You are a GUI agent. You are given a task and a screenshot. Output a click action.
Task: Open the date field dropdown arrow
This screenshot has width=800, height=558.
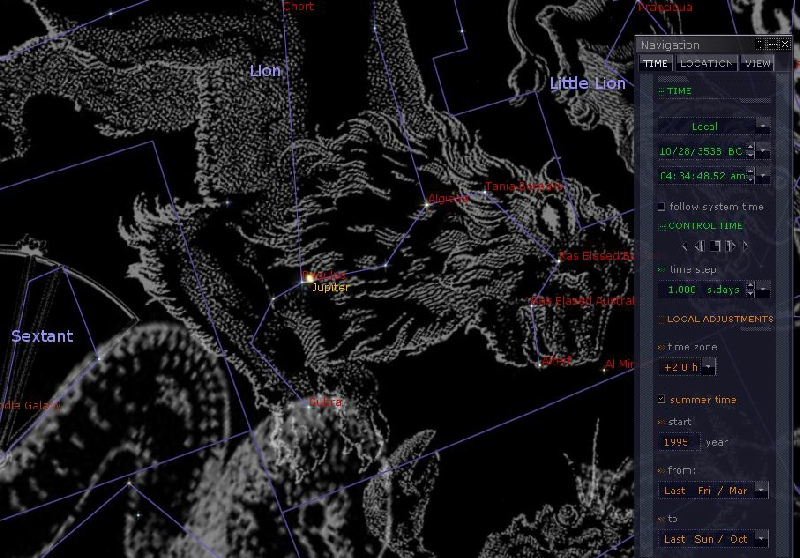click(x=763, y=151)
